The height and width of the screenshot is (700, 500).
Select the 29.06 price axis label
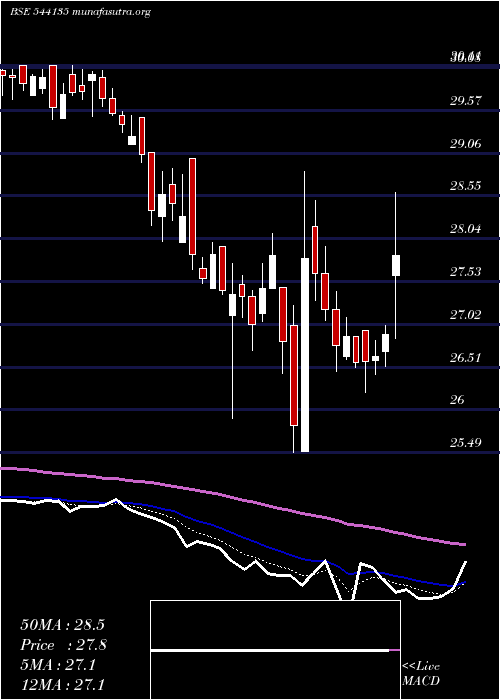tap(465, 144)
